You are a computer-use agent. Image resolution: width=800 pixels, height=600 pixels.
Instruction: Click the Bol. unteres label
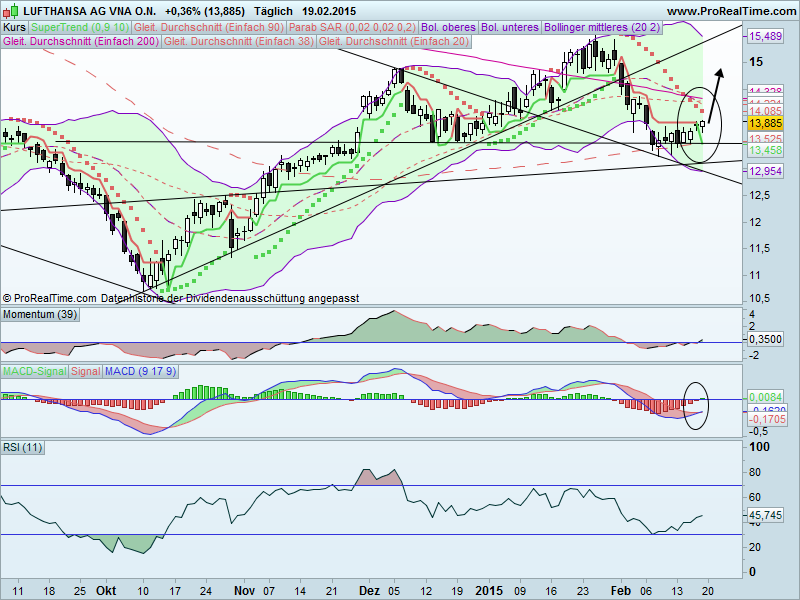tap(510, 27)
